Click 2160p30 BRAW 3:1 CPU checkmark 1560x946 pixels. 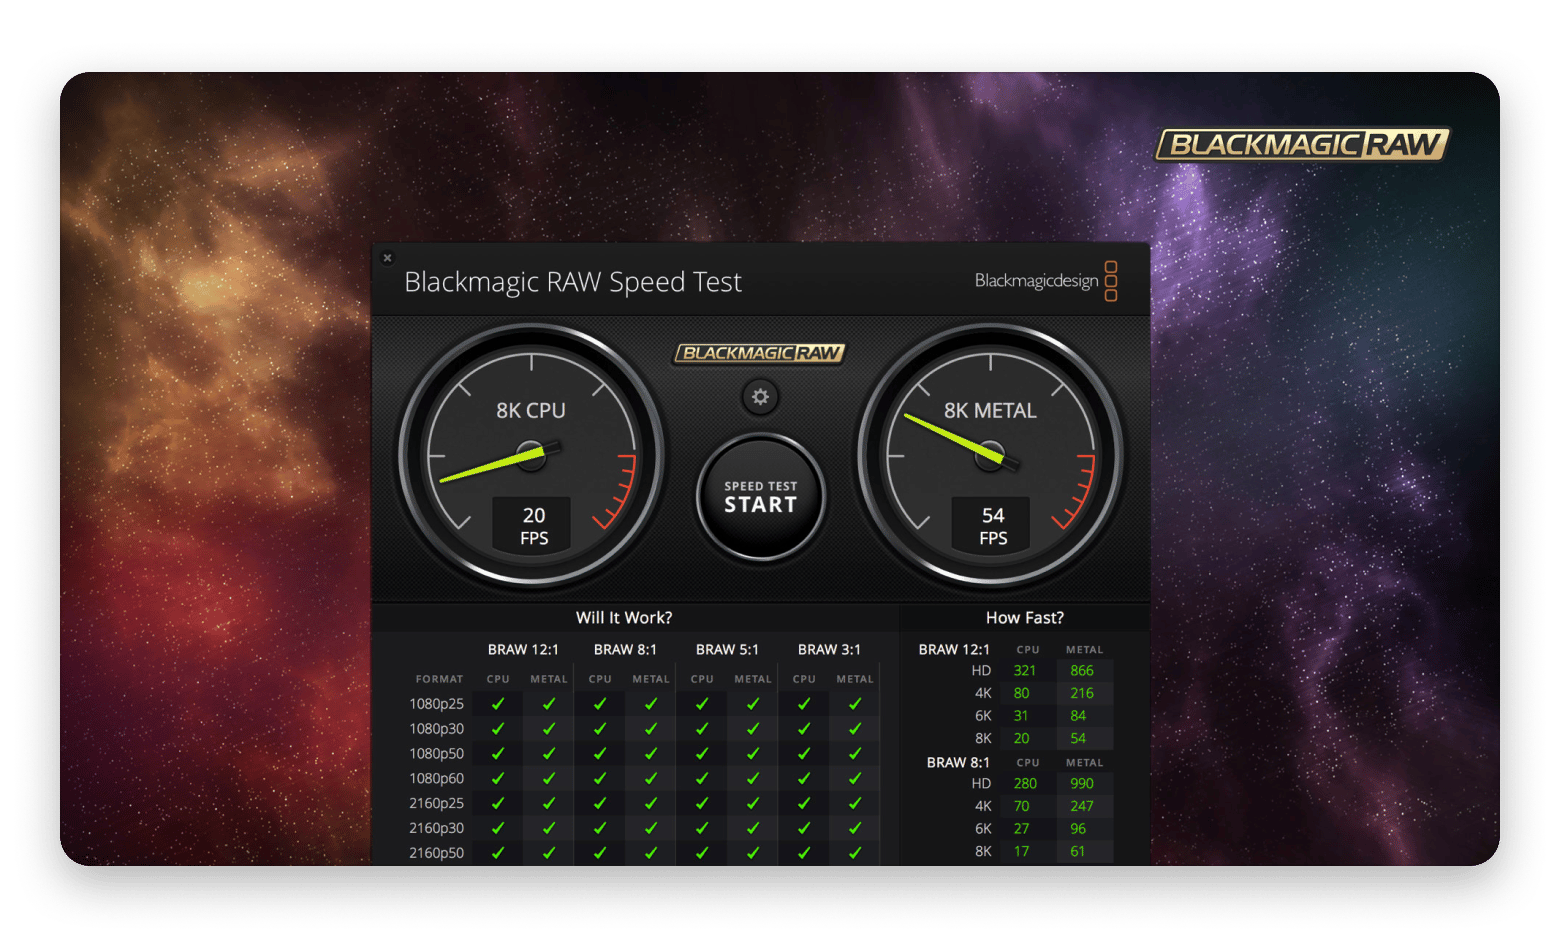pyautogui.click(x=804, y=828)
